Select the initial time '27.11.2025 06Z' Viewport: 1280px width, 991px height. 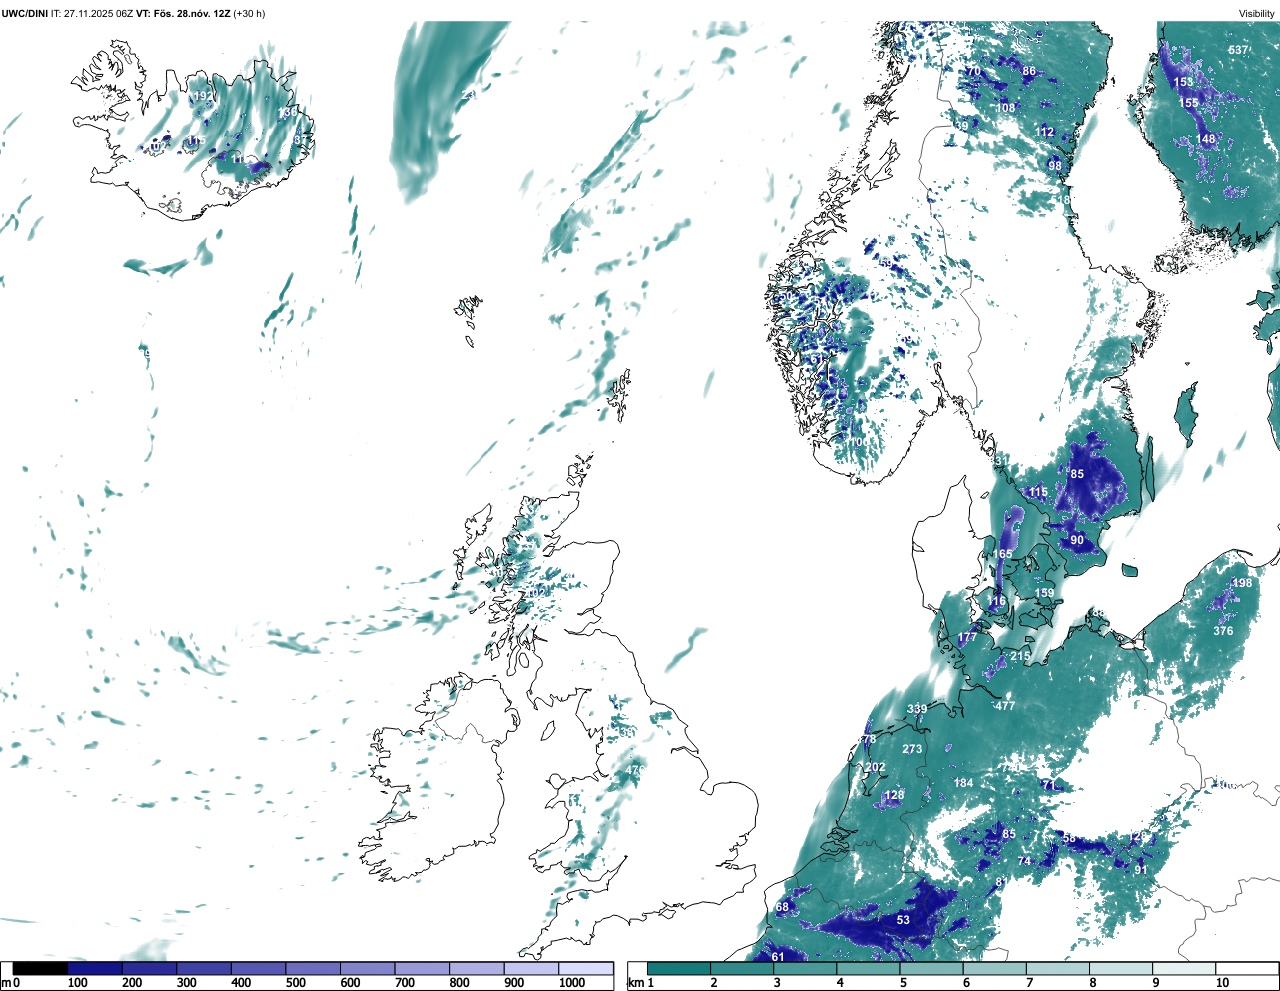coord(98,13)
